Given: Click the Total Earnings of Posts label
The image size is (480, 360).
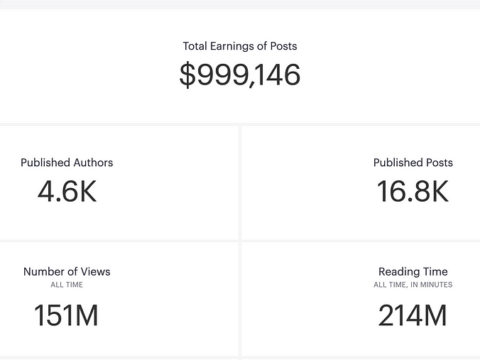Looking at the screenshot, I should (x=240, y=46).
